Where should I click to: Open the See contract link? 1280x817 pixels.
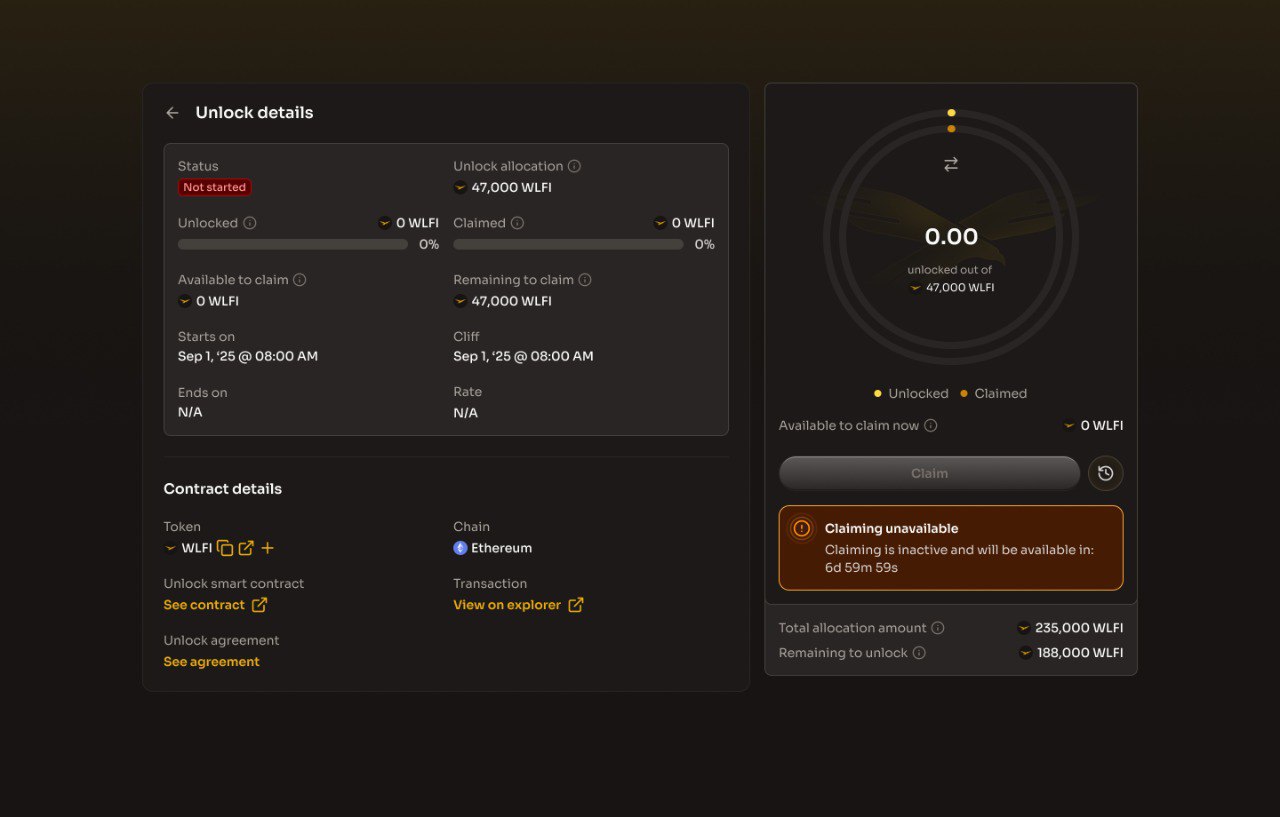tap(215, 605)
